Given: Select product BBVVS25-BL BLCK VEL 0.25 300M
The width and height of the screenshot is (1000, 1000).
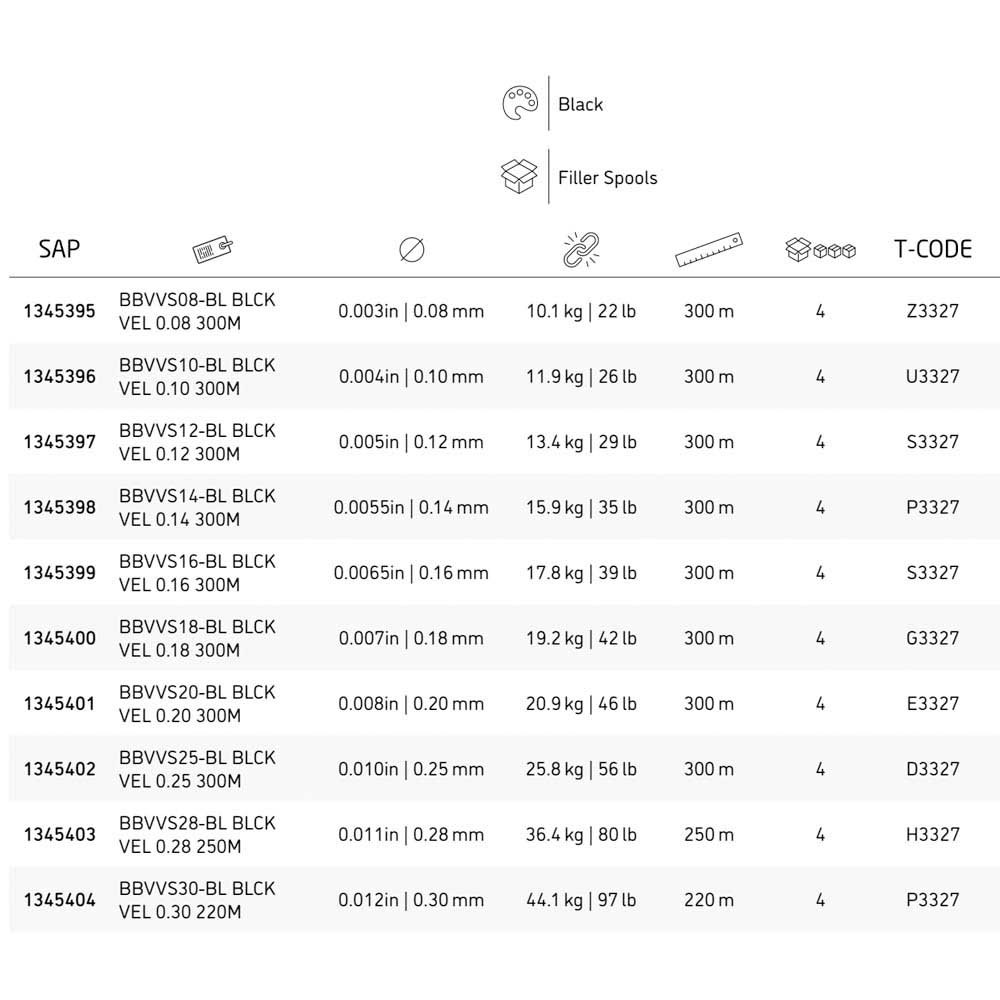Looking at the screenshot, I should 197,769.
